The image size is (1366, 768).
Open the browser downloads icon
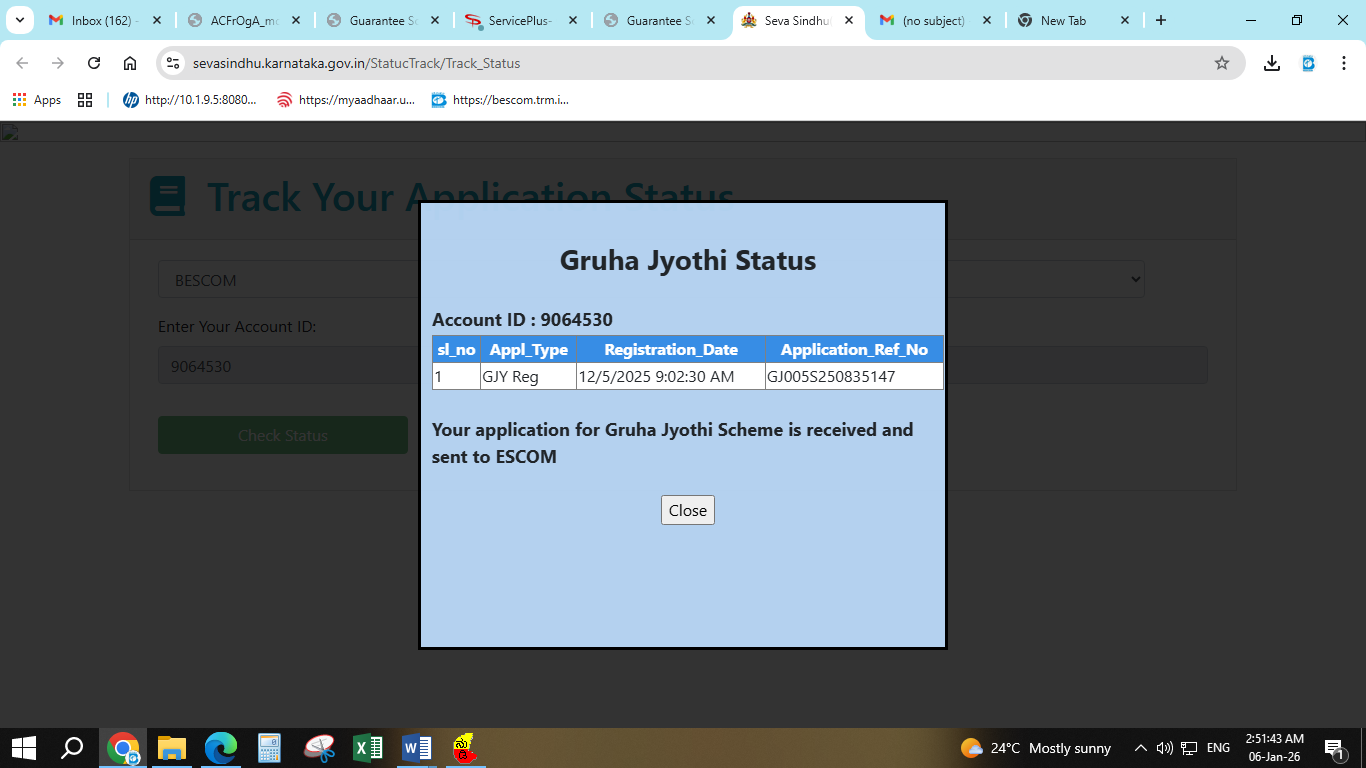click(x=1272, y=63)
